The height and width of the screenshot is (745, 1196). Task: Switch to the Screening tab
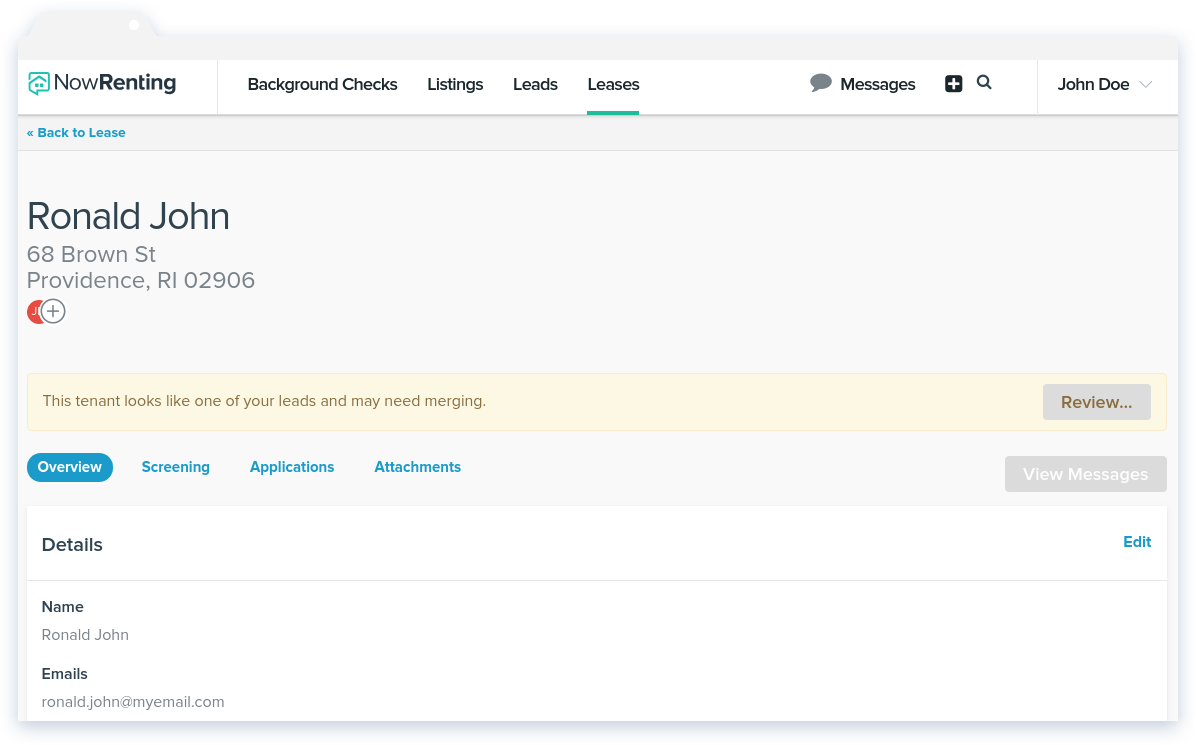(x=175, y=467)
